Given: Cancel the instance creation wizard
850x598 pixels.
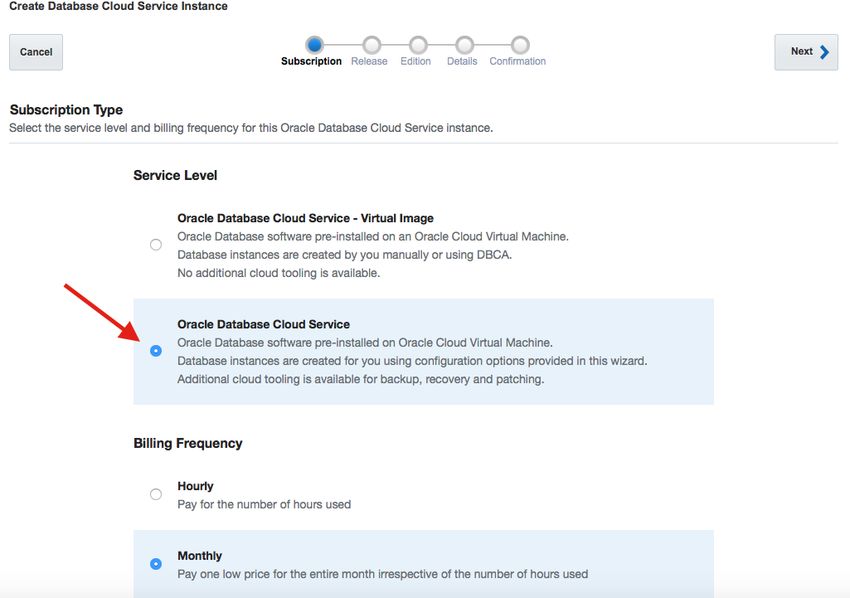Looking at the screenshot, I should (x=36, y=52).
